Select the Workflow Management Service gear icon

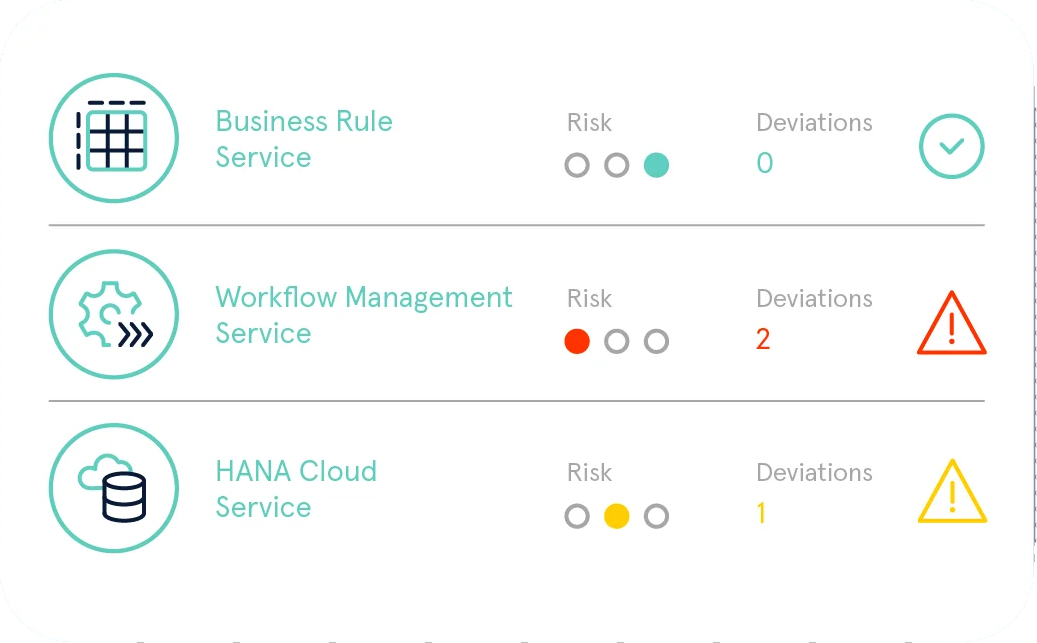113,314
